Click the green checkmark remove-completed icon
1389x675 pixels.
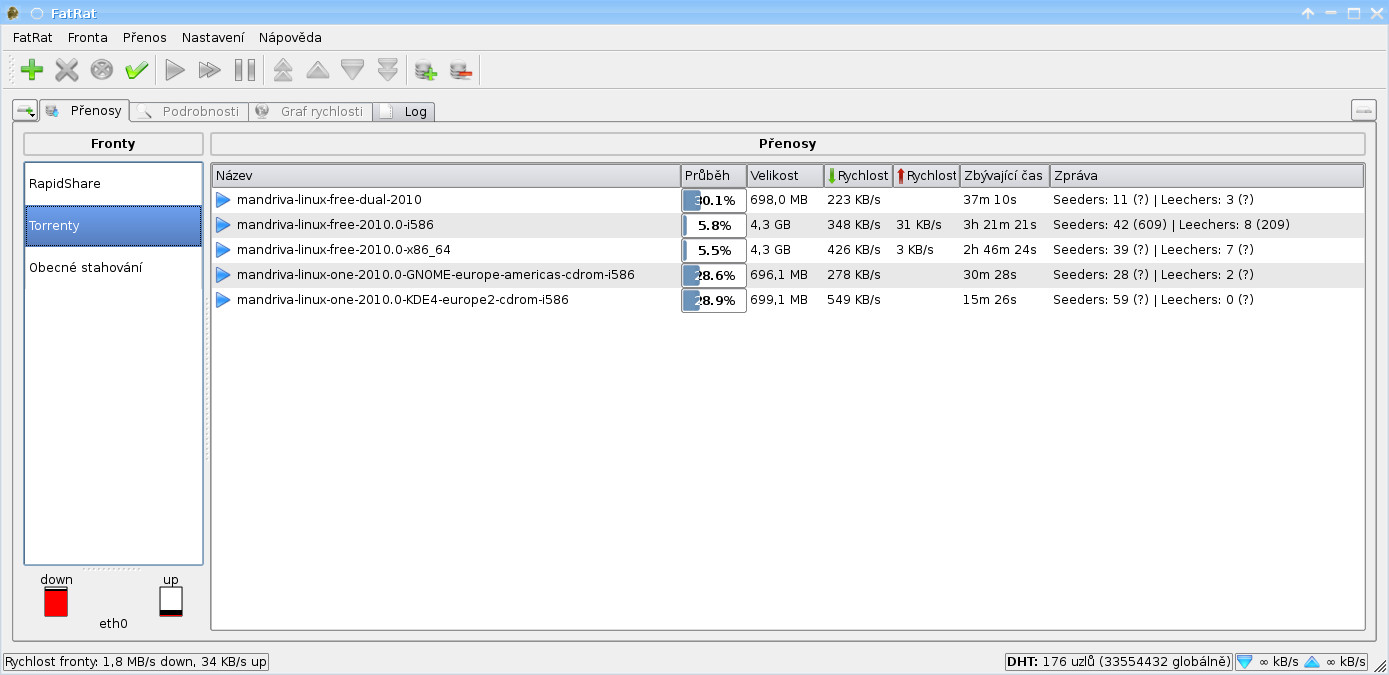point(137,70)
